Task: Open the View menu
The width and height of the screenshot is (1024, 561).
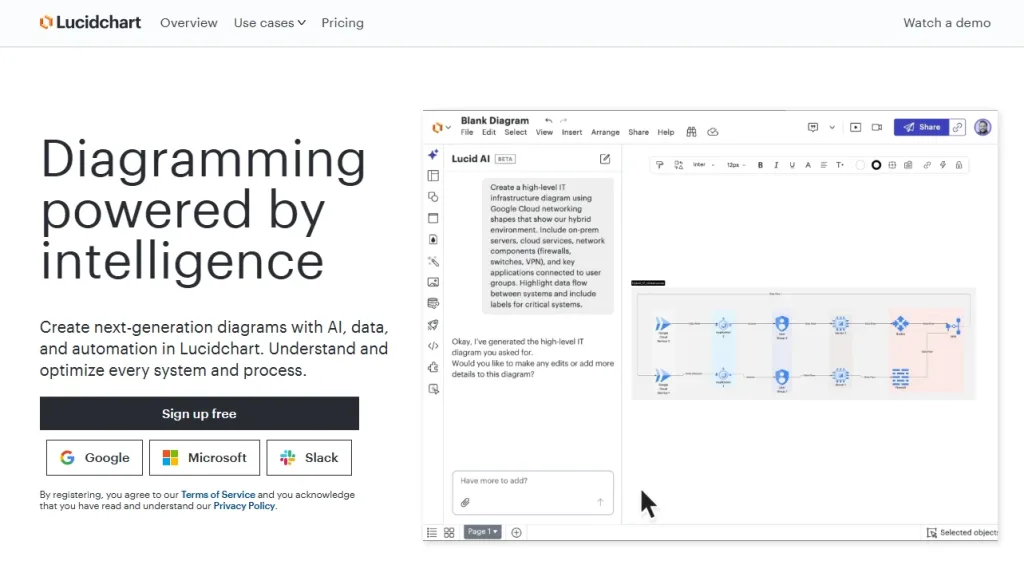Action: pyautogui.click(x=544, y=132)
